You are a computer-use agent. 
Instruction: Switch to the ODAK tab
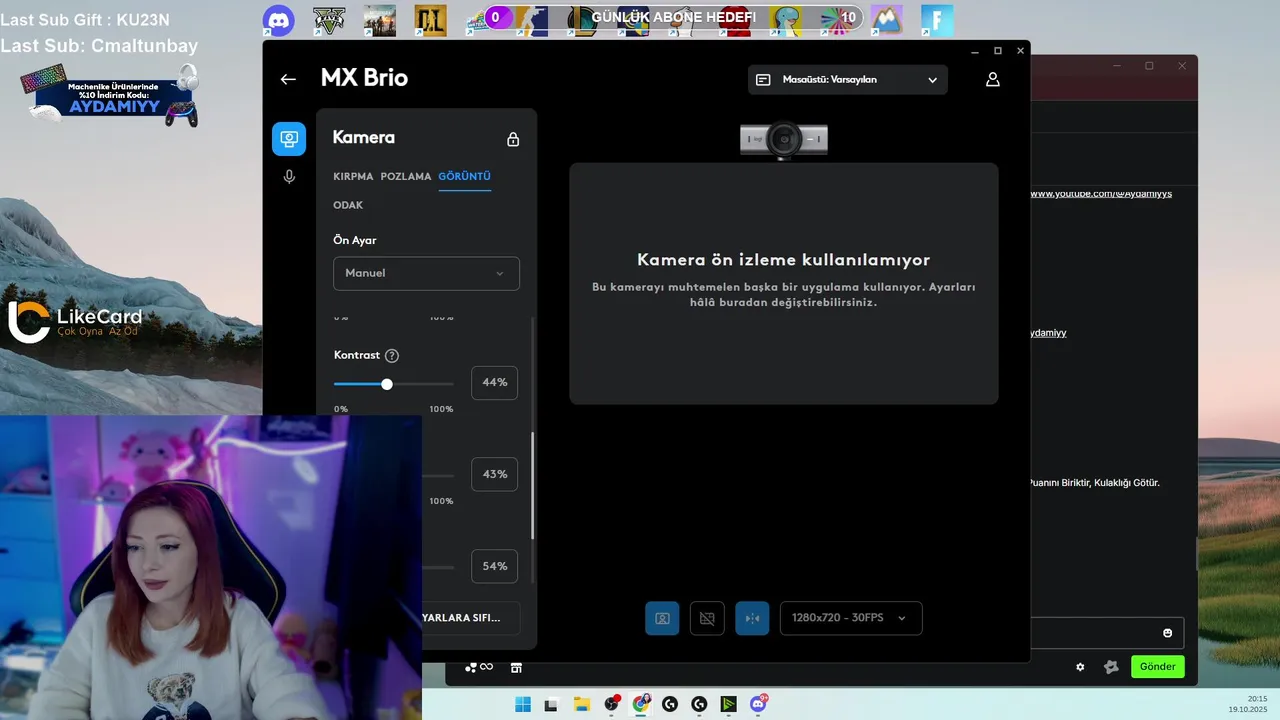point(348,205)
